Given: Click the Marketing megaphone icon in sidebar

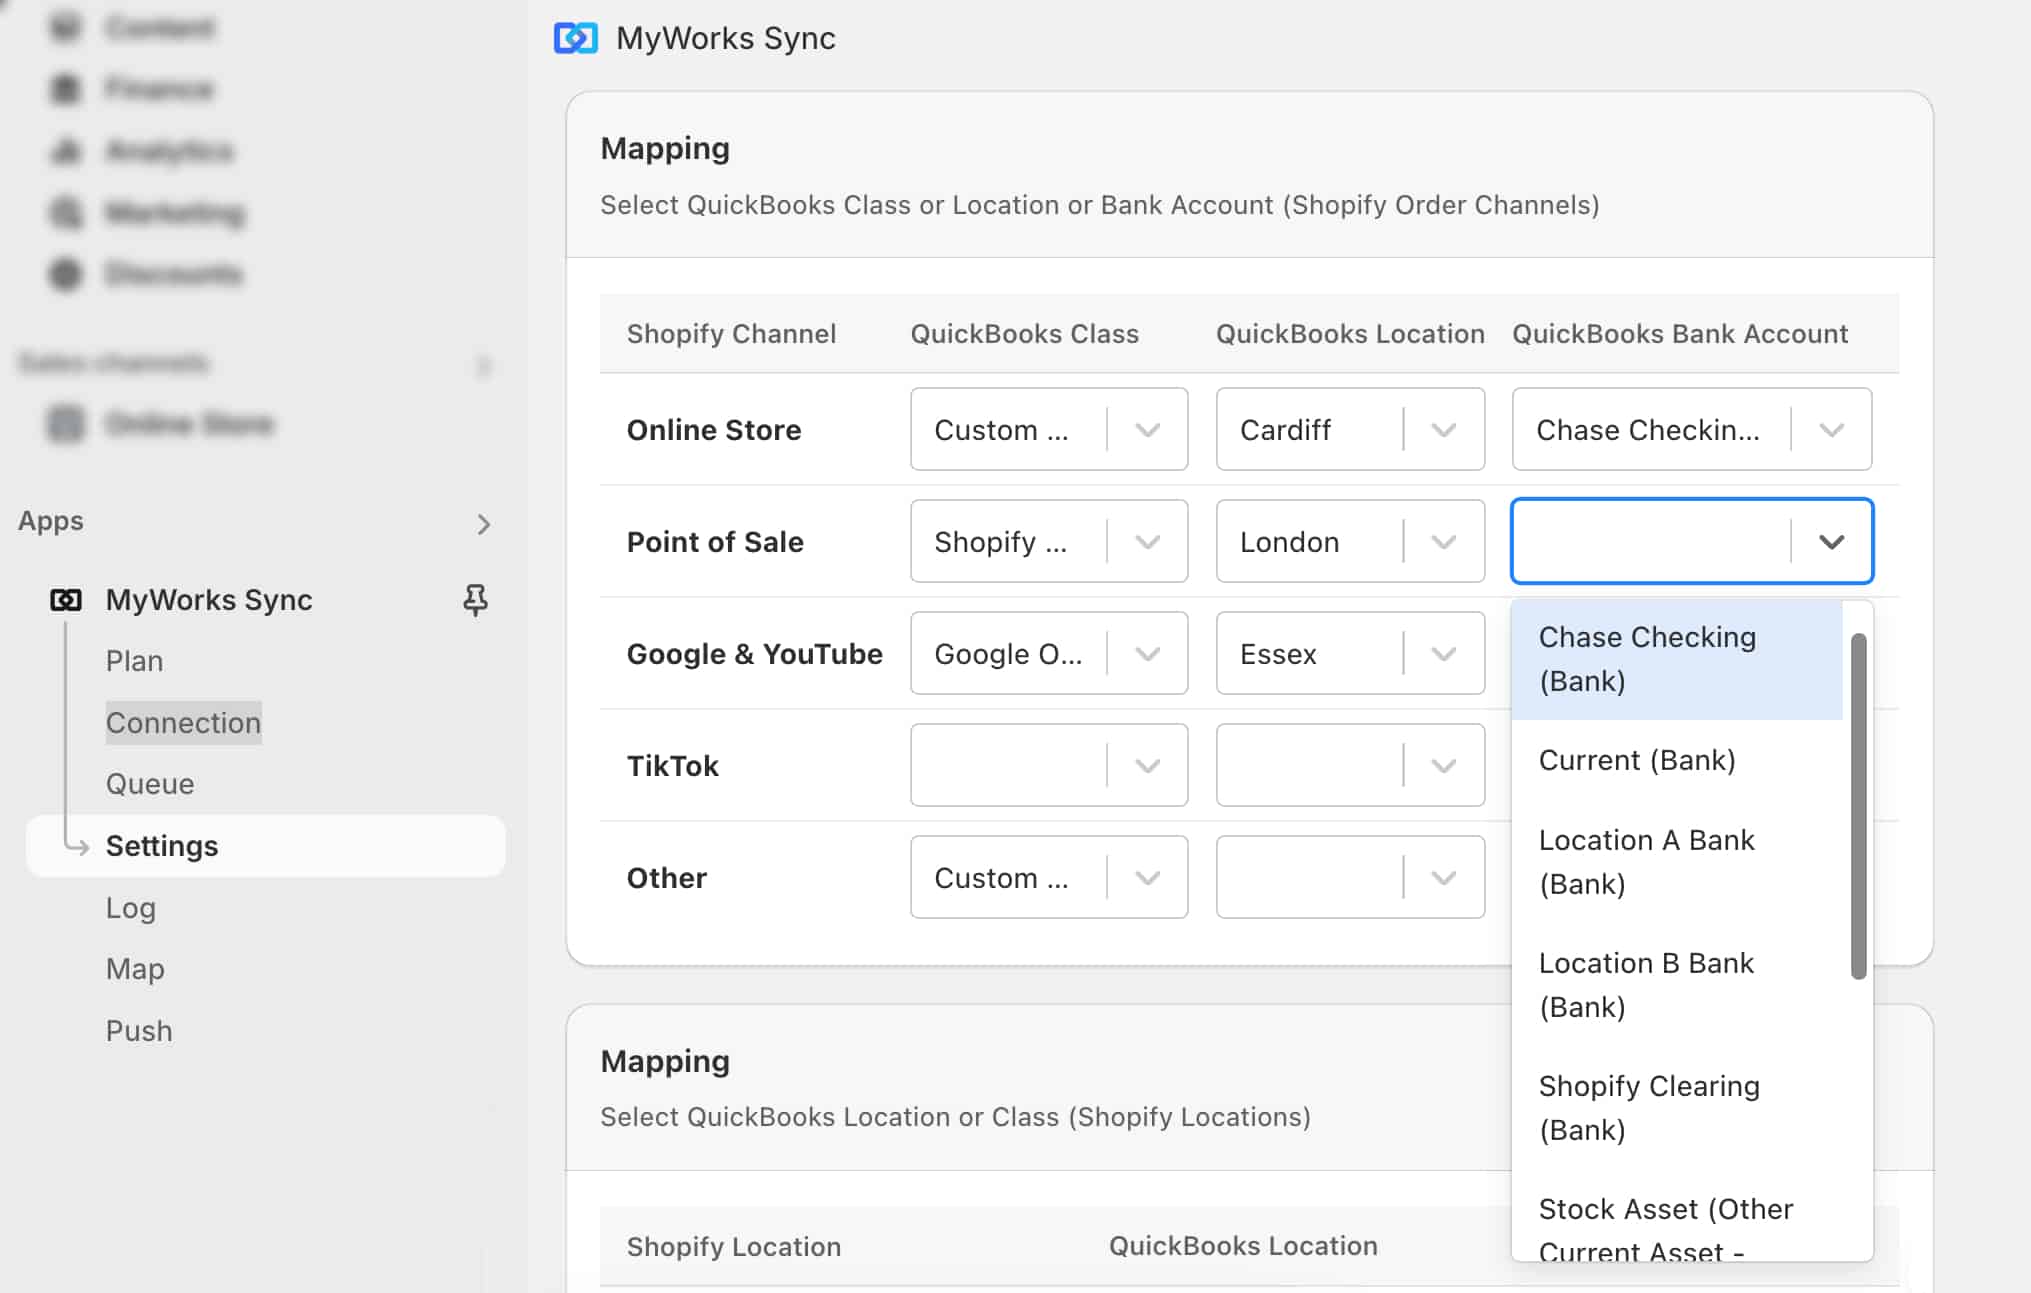Looking at the screenshot, I should (65, 212).
